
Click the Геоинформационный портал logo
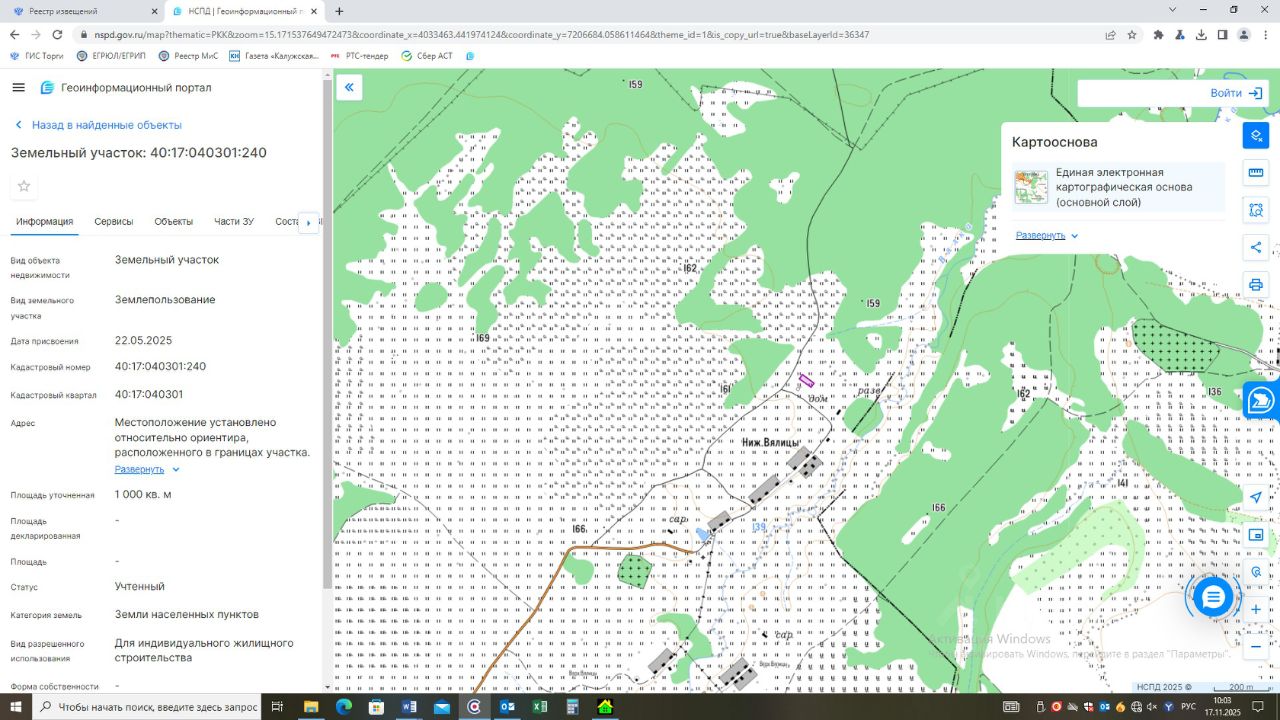[x=126, y=88]
